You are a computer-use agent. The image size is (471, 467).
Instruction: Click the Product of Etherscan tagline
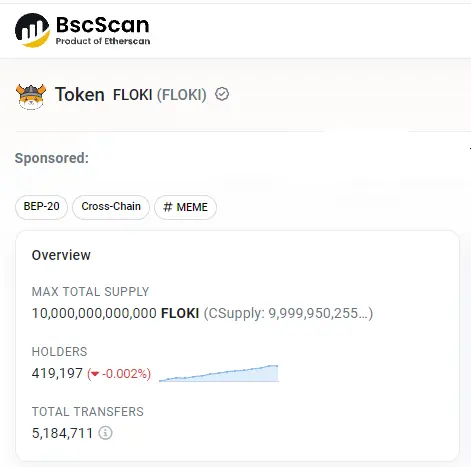click(x=103, y=41)
